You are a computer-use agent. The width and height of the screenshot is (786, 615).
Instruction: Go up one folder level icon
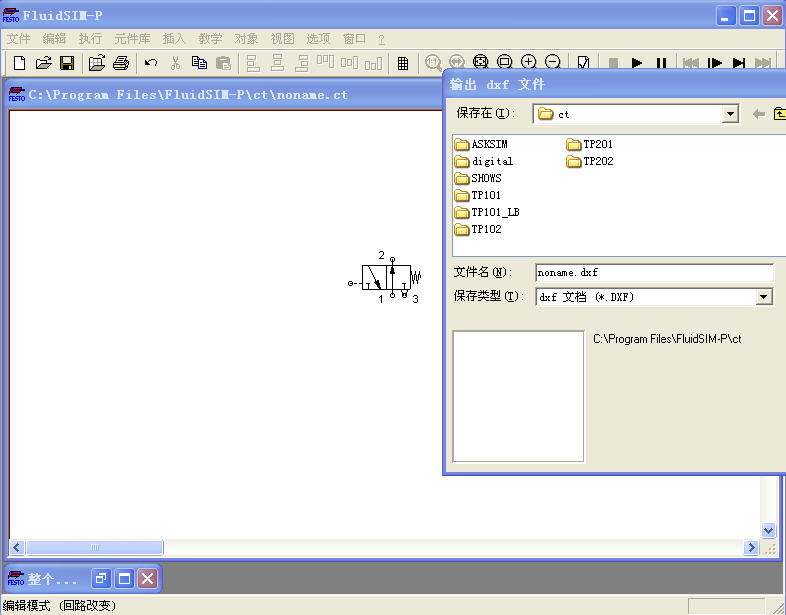point(780,114)
